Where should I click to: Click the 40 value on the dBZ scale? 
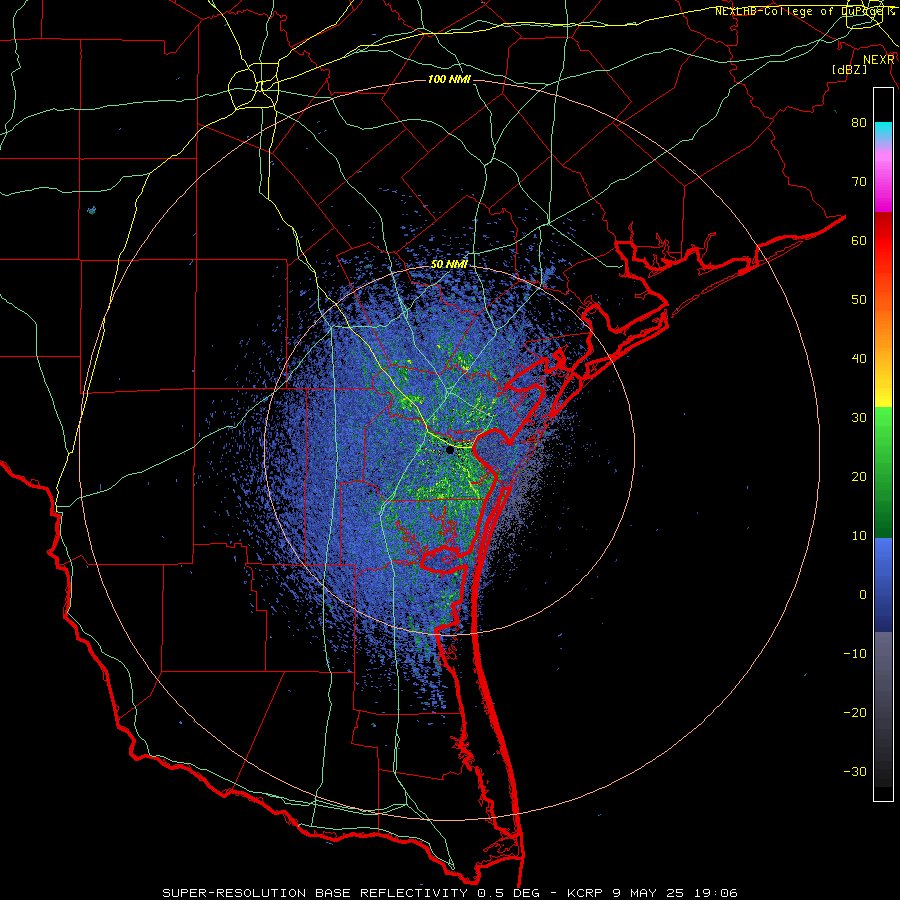pos(859,359)
